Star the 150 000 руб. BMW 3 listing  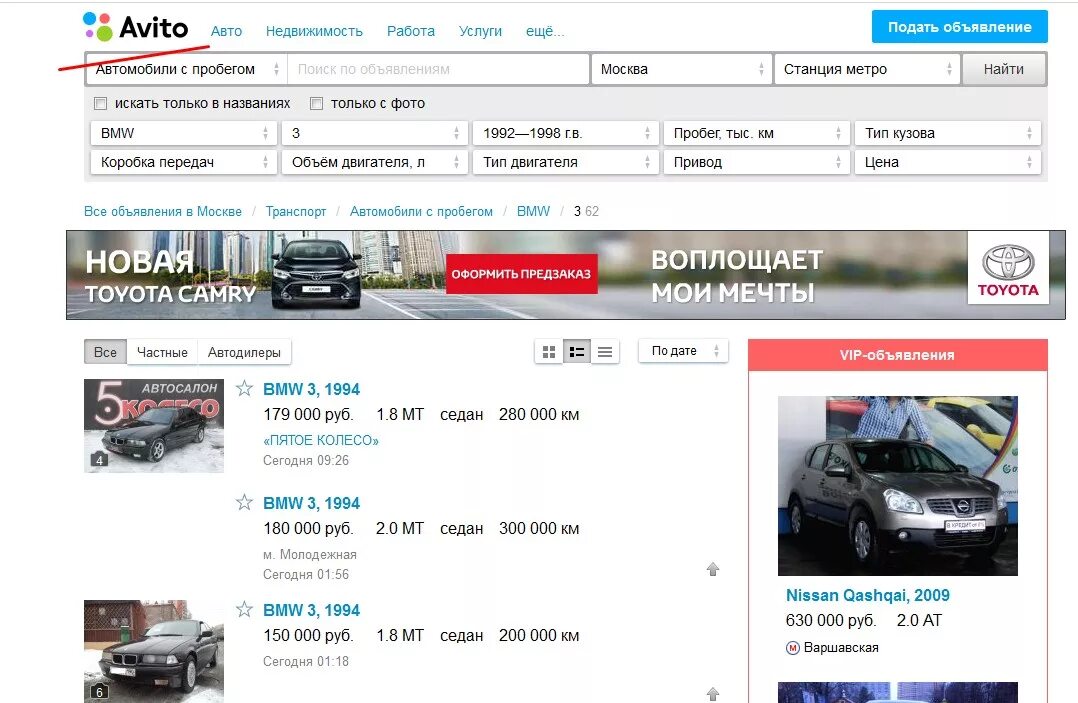(244, 610)
